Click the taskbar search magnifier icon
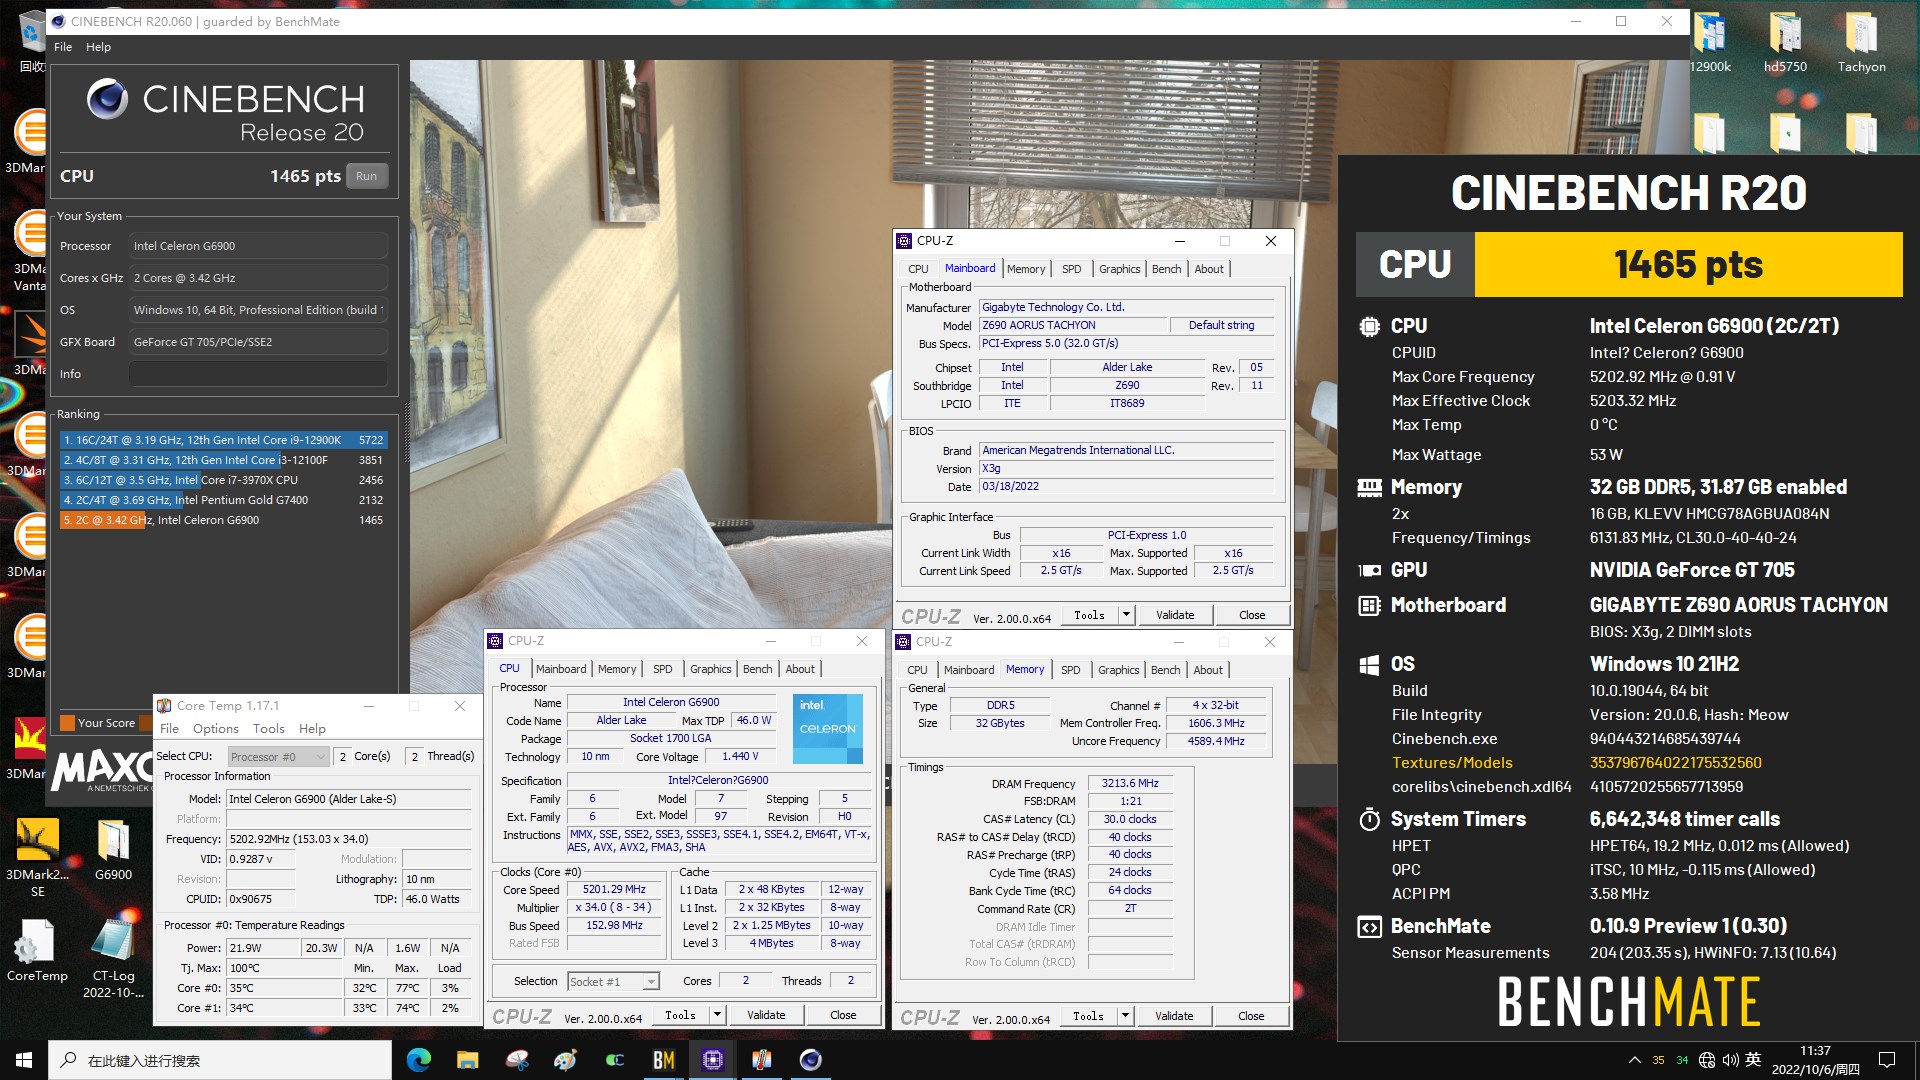 (68, 1060)
